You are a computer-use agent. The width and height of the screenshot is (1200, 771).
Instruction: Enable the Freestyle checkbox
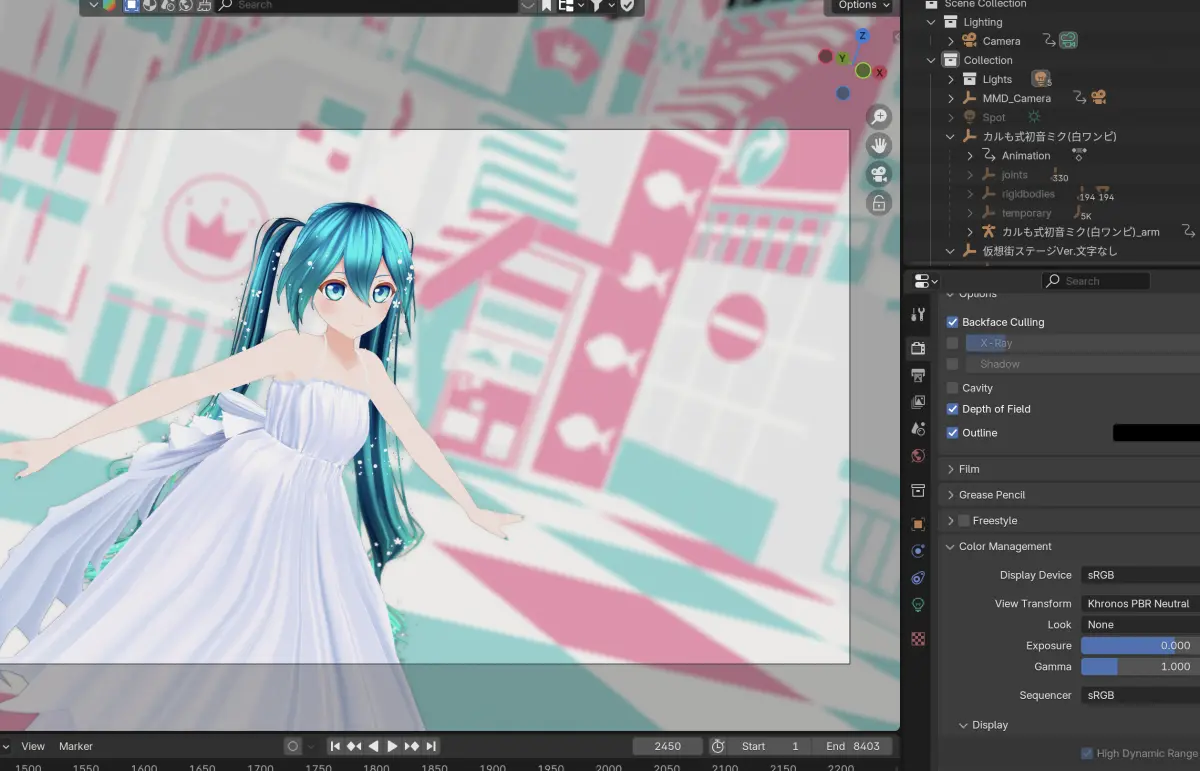(x=964, y=521)
